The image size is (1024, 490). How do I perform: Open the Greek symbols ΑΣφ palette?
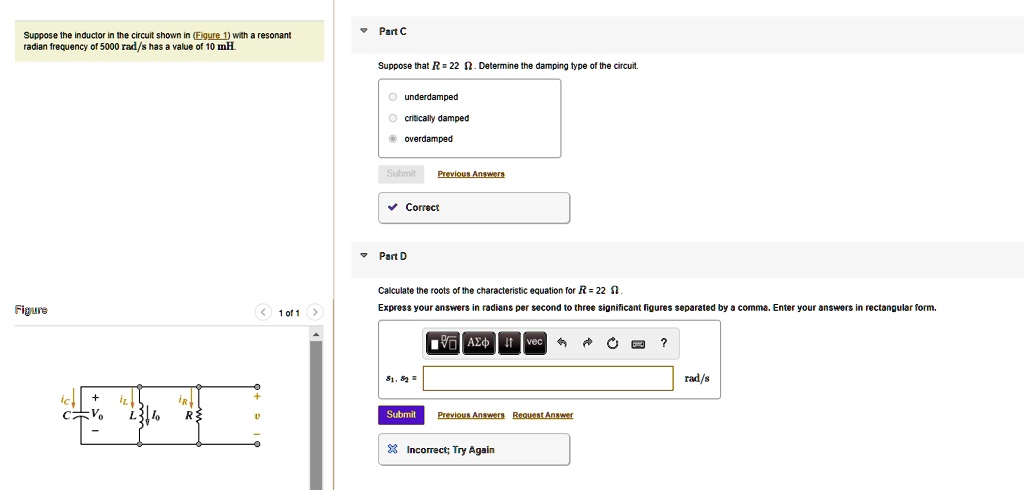coord(479,343)
